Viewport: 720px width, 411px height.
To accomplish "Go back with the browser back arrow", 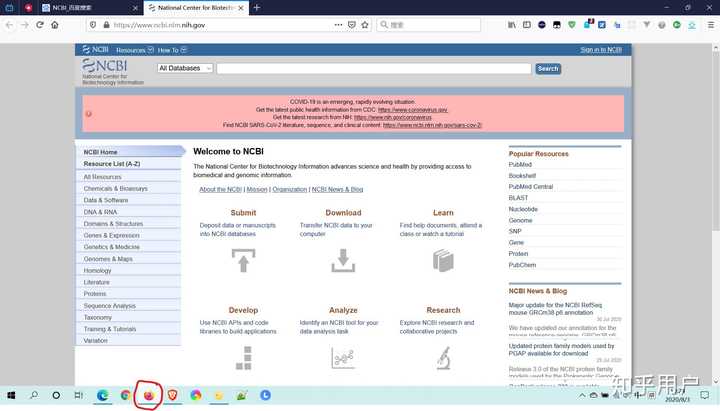I will pos(9,25).
